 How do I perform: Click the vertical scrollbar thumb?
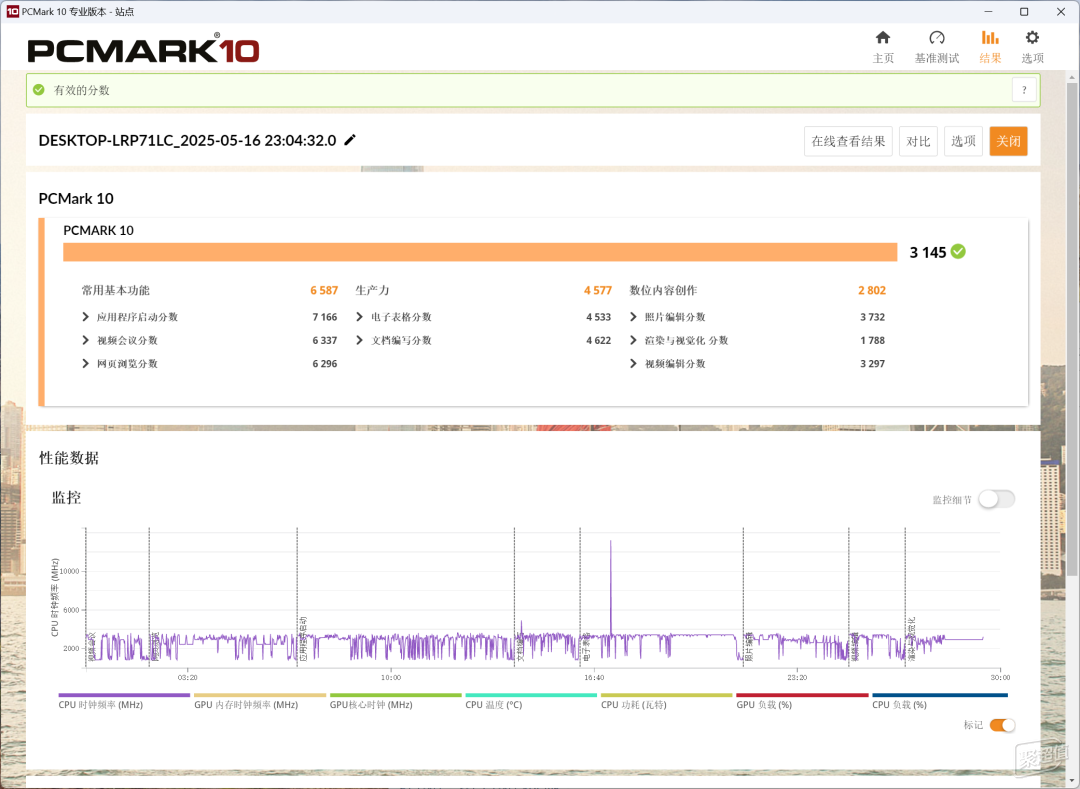1072,329
